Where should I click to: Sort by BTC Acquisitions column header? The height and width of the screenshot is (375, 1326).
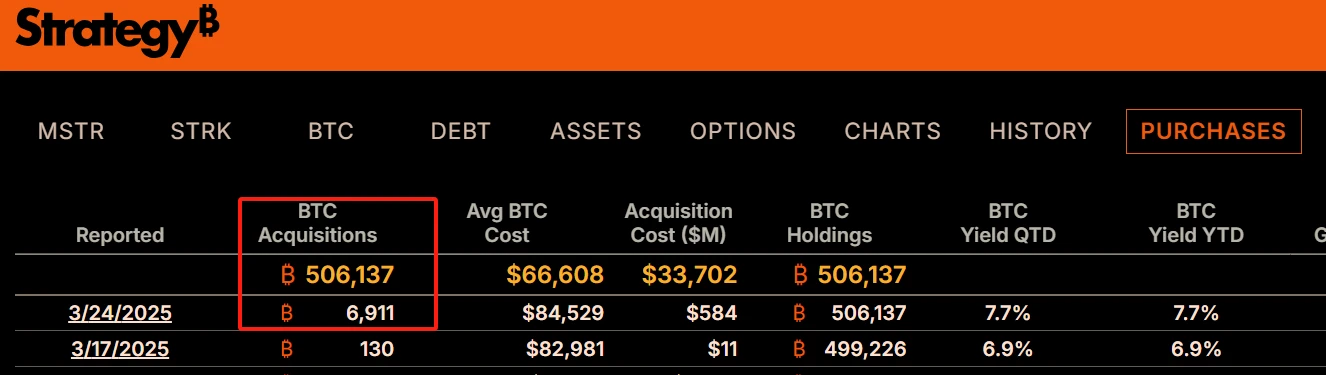[x=318, y=224]
